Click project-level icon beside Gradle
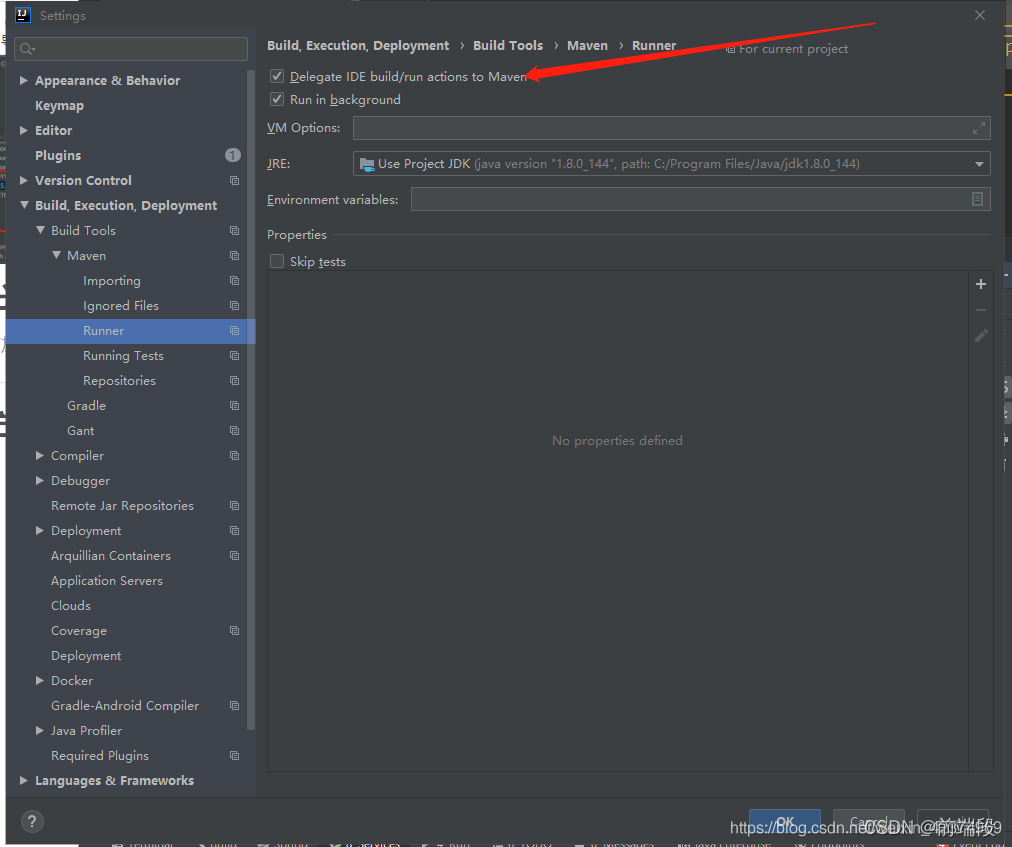 234,405
